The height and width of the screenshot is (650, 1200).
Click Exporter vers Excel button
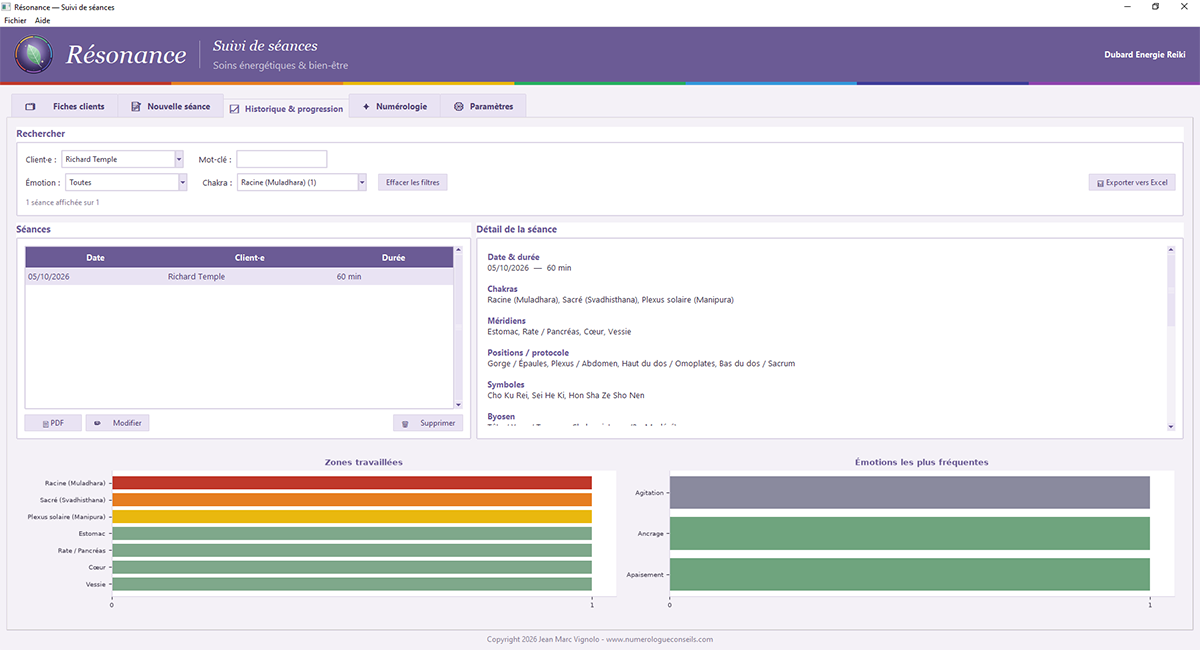coord(1132,183)
